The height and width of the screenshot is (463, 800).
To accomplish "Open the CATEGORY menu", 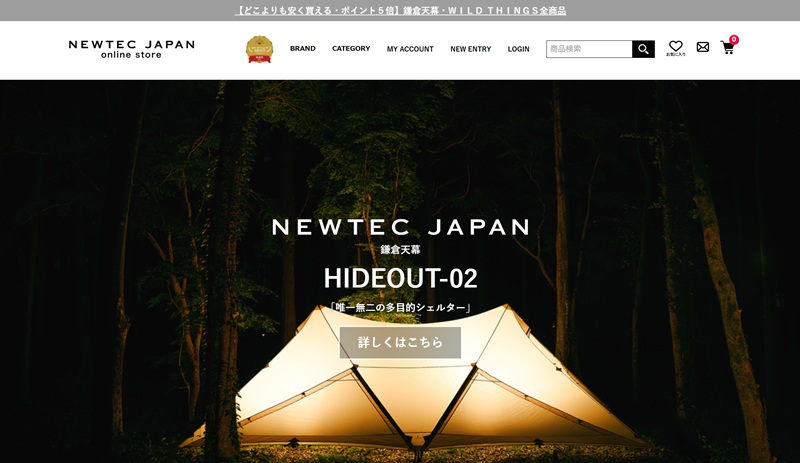I will click(351, 48).
